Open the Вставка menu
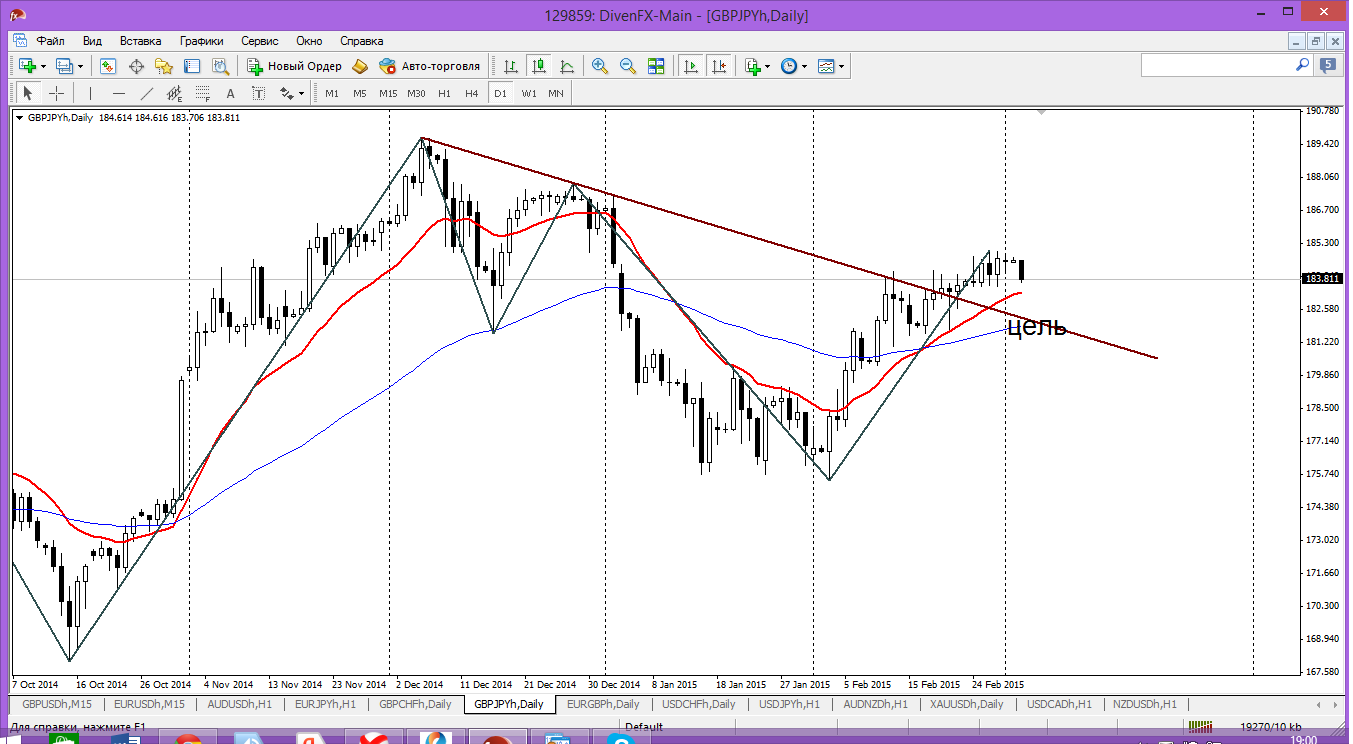 [140, 41]
